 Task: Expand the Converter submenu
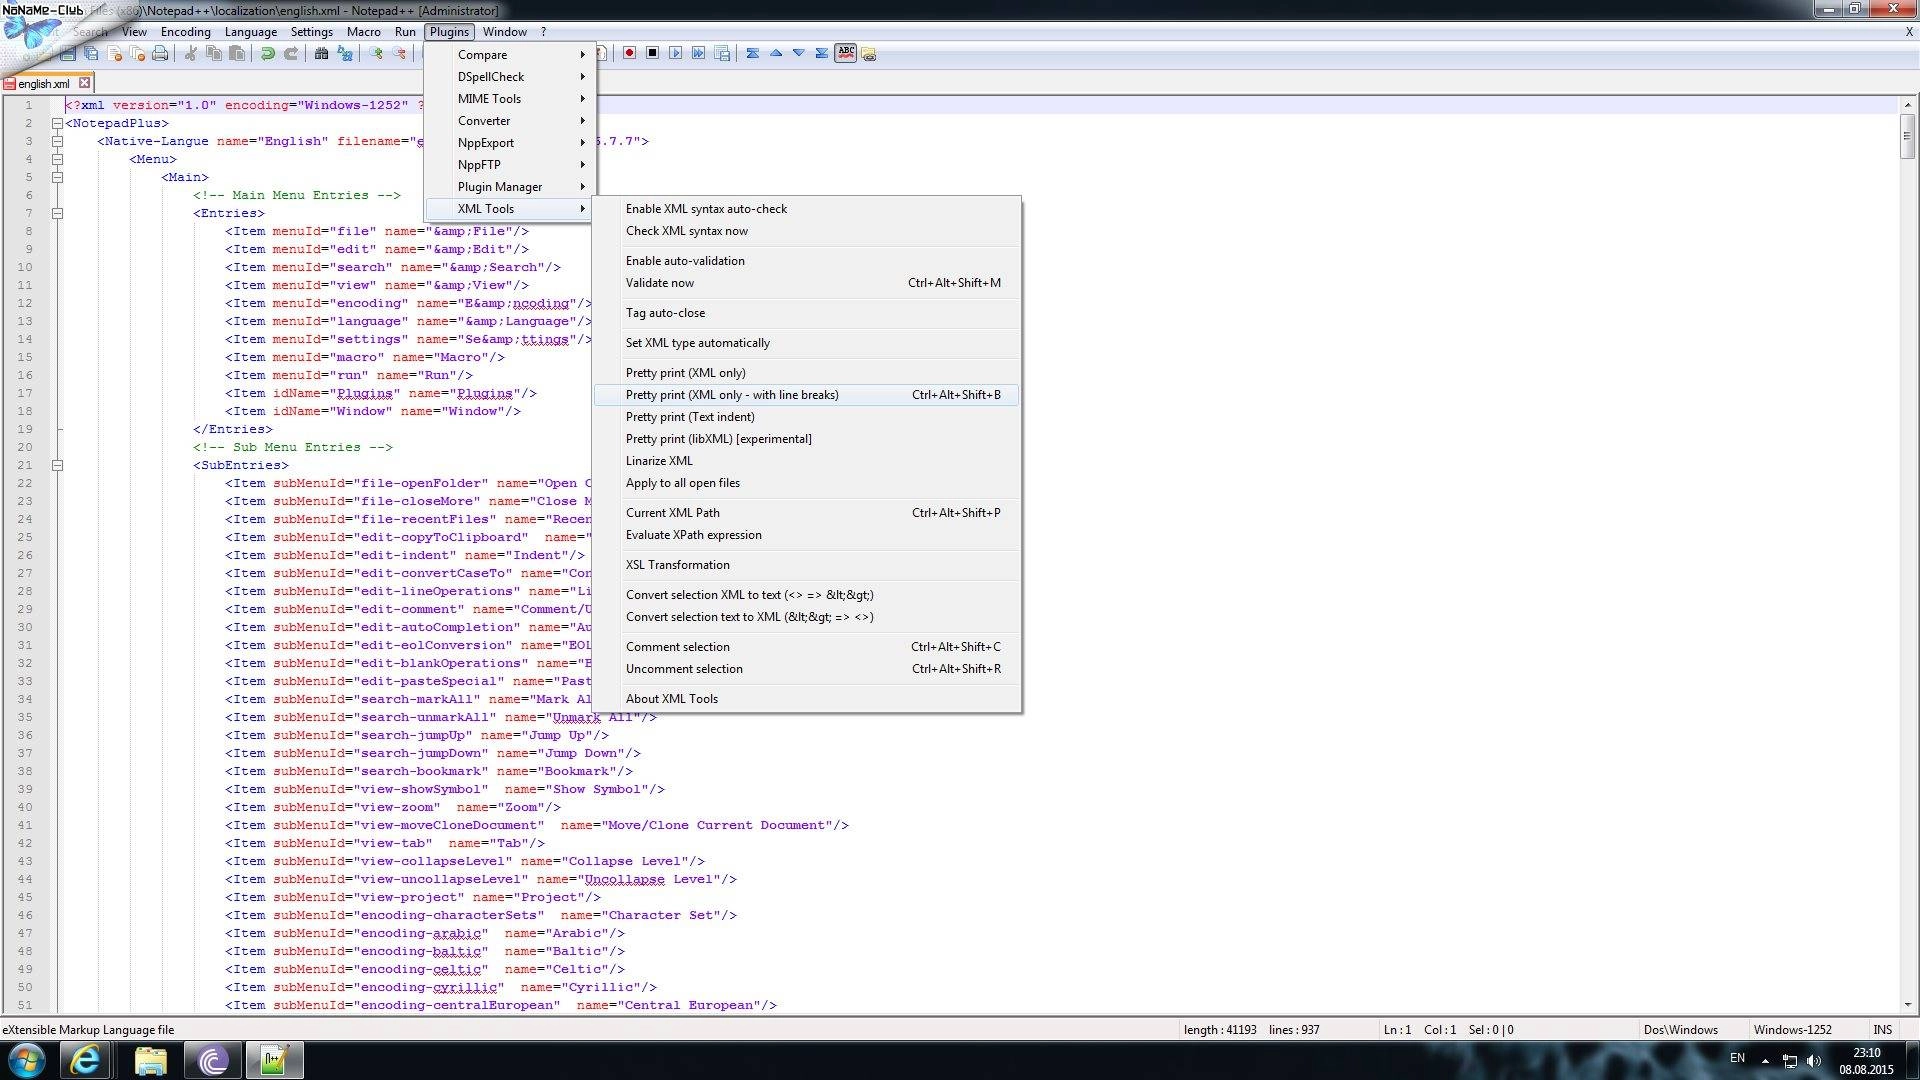click(x=510, y=121)
